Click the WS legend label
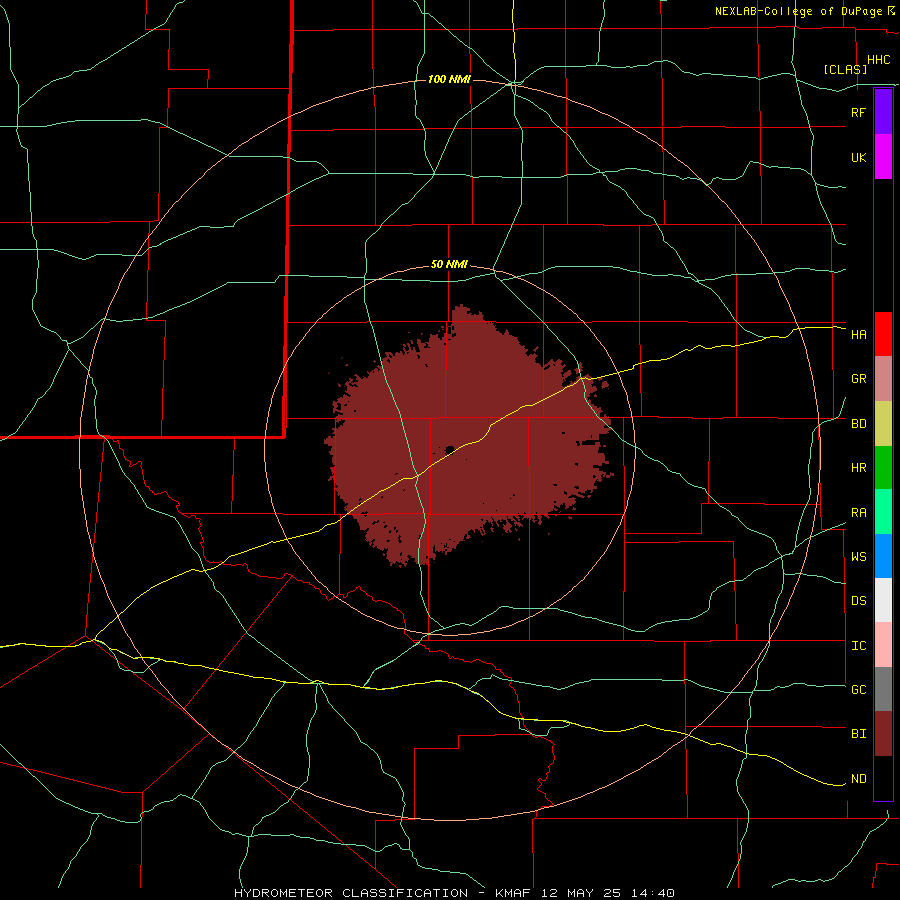The height and width of the screenshot is (900, 900). click(x=859, y=556)
